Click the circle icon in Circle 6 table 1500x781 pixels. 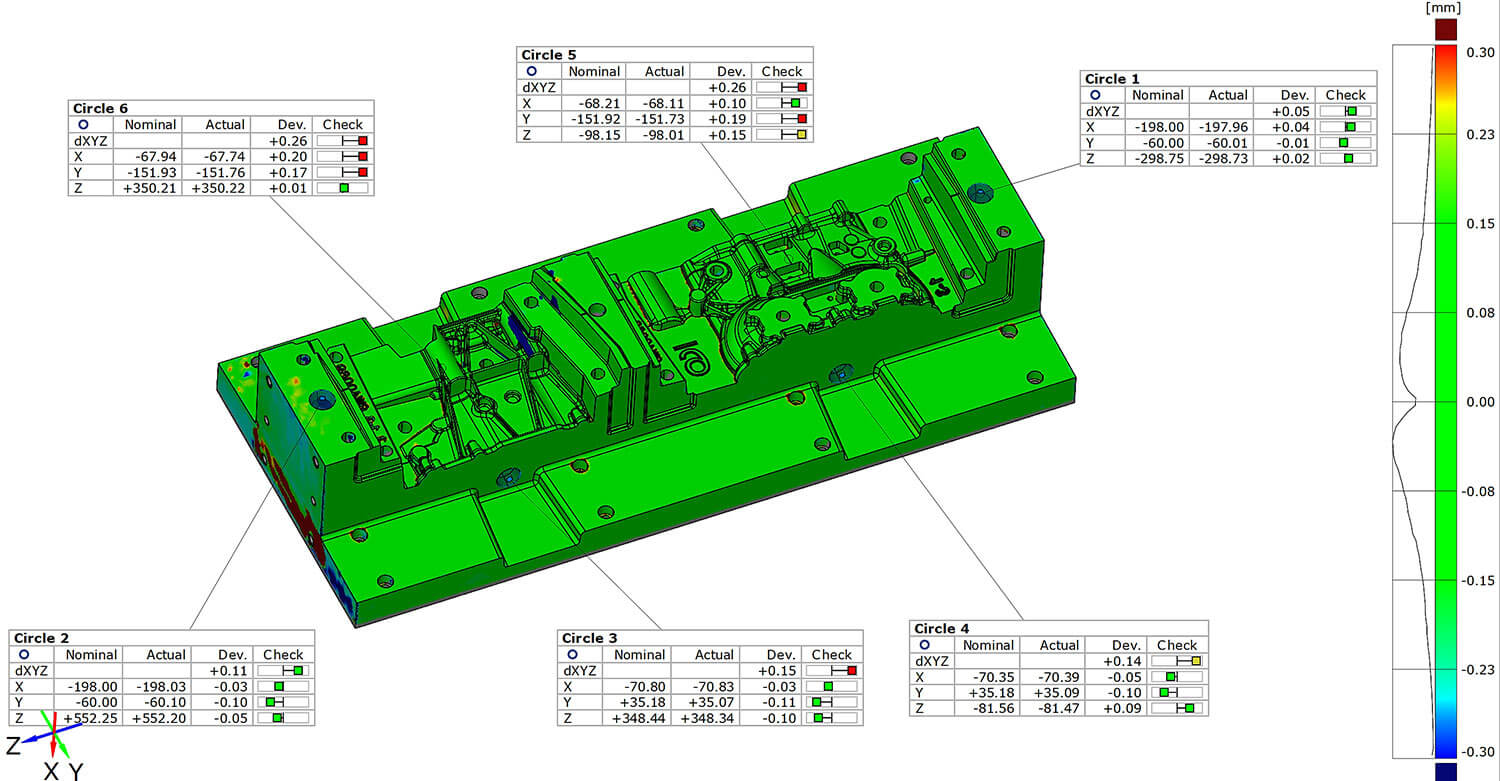coord(84,125)
